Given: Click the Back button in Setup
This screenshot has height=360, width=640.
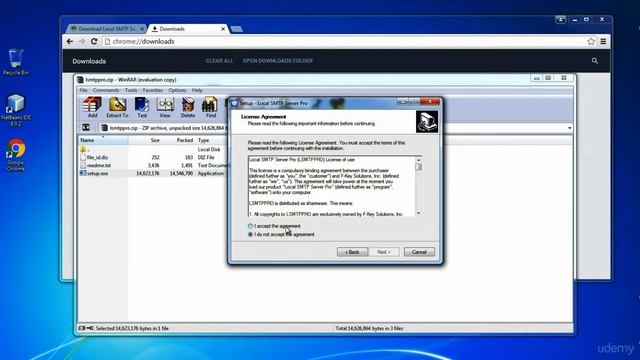Looking at the screenshot, I should coord(352,252).
